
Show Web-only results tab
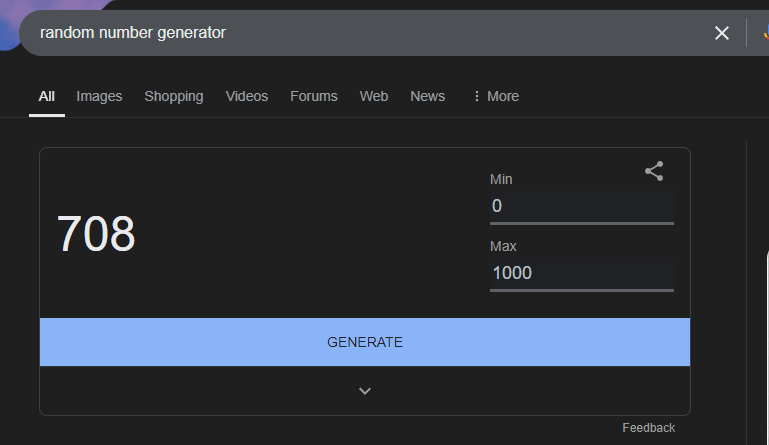pyautogui.click(x=374, y=96)
